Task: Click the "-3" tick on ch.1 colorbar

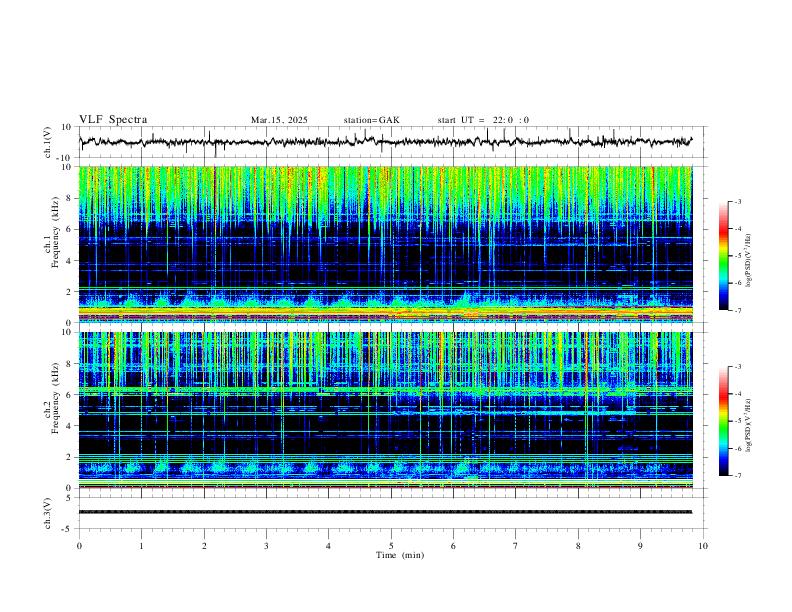Action: pyautogui.click(x=738, y=201)
